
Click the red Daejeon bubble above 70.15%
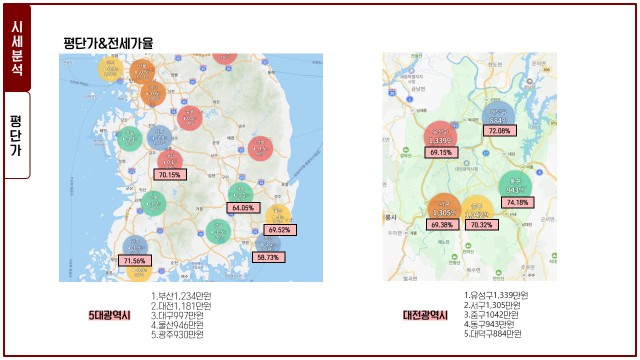pyautogui.click(x=170, y=160)
